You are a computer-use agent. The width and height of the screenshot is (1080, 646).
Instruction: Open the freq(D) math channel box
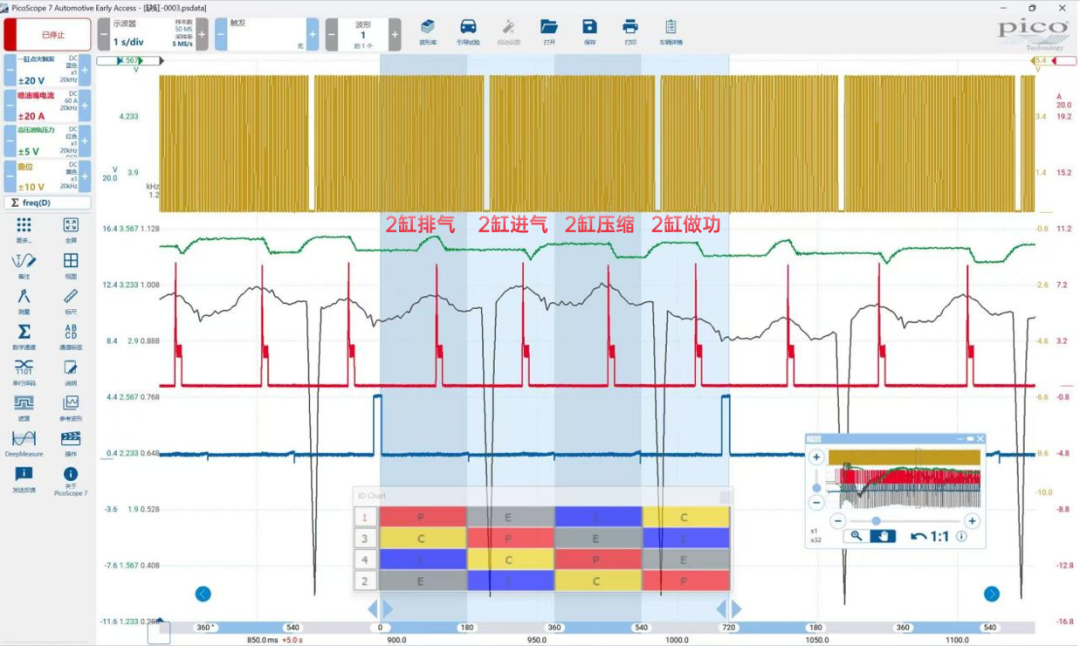point(47,202)
